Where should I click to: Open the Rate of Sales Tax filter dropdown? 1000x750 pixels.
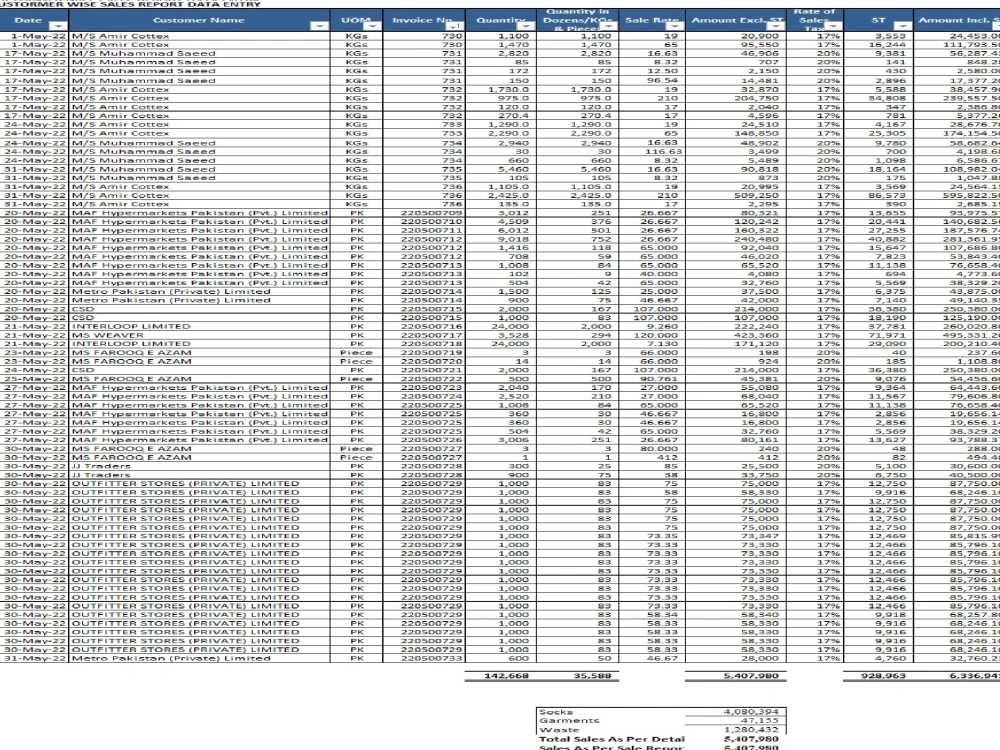[x=833, y=26]
